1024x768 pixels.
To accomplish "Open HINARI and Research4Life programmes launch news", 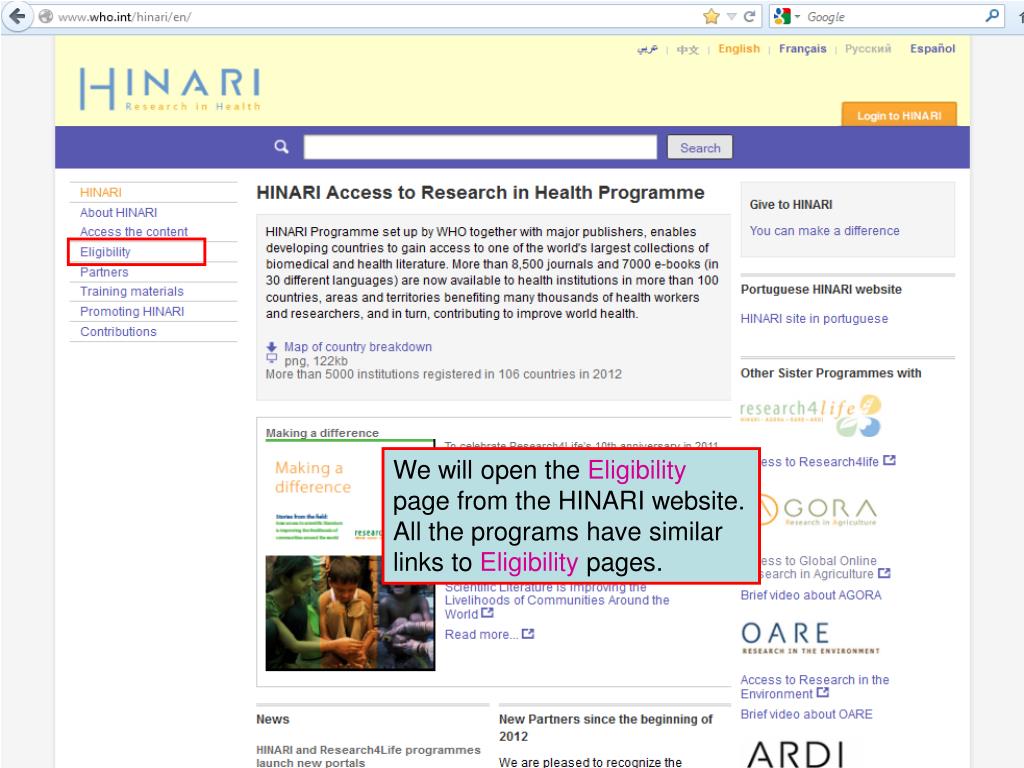I will pos(368,756).
